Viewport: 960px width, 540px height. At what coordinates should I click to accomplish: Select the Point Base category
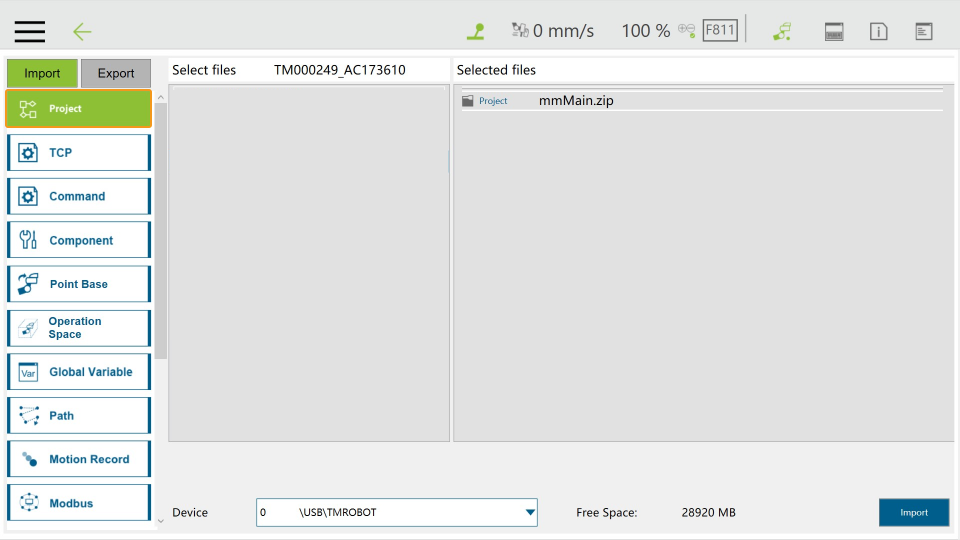coord(78,284)
